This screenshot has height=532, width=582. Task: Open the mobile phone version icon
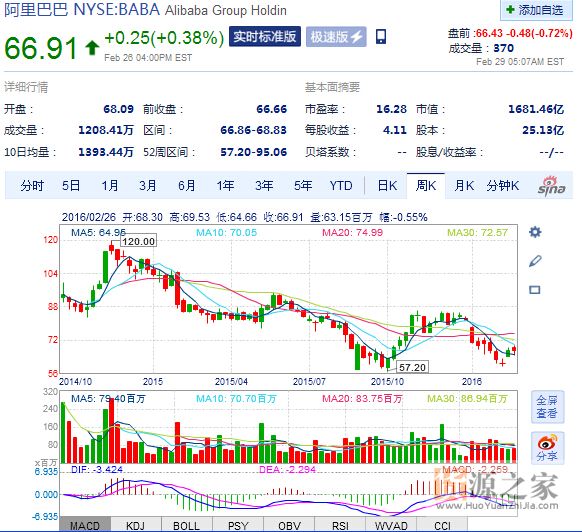381,37
